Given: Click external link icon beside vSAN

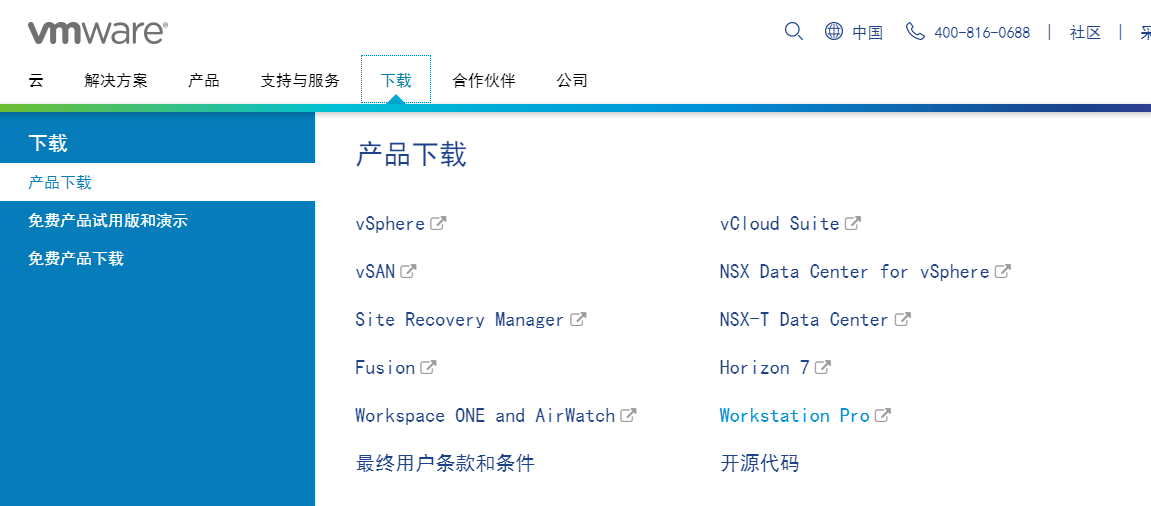Looking at the screenshot, I should pyautogui.click(x=409, y=272).
